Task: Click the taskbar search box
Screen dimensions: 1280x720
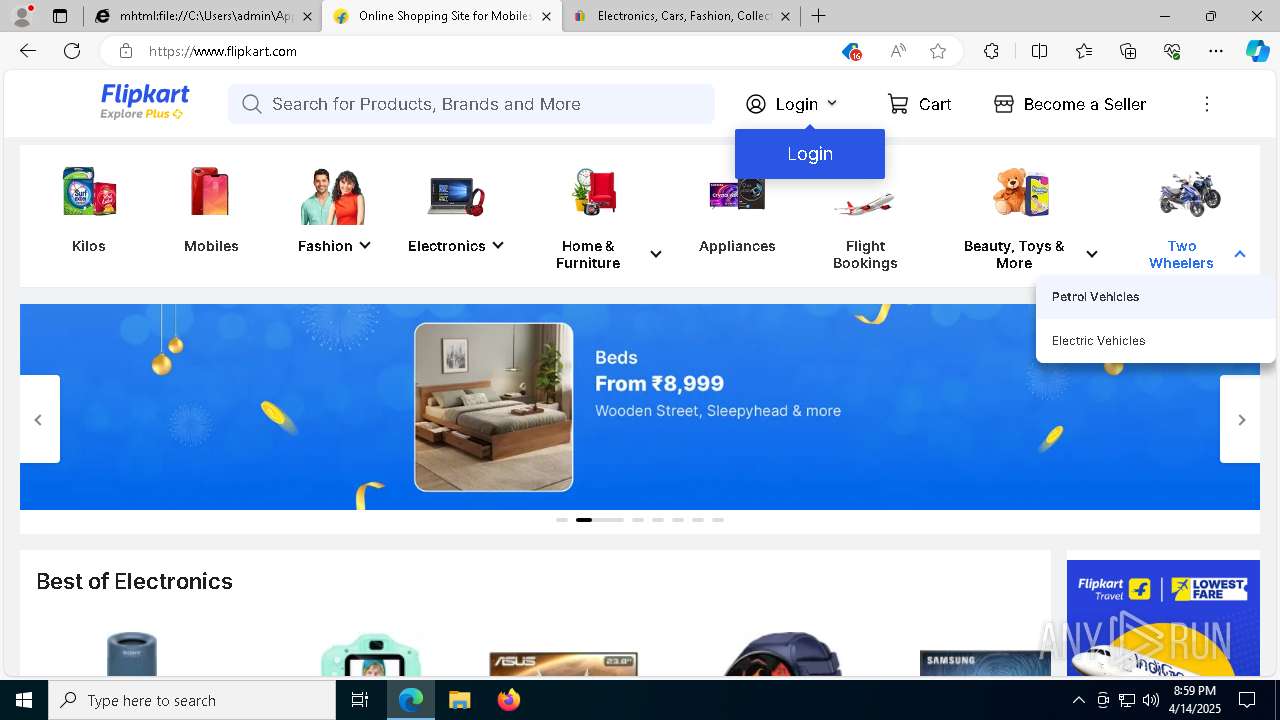Action: [x=192, y=700]
